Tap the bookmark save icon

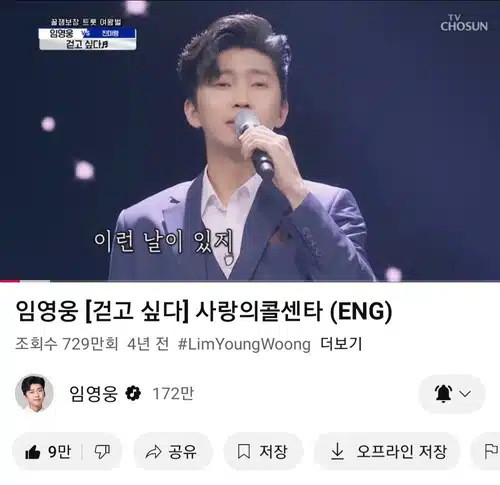(x=244, y=452)
